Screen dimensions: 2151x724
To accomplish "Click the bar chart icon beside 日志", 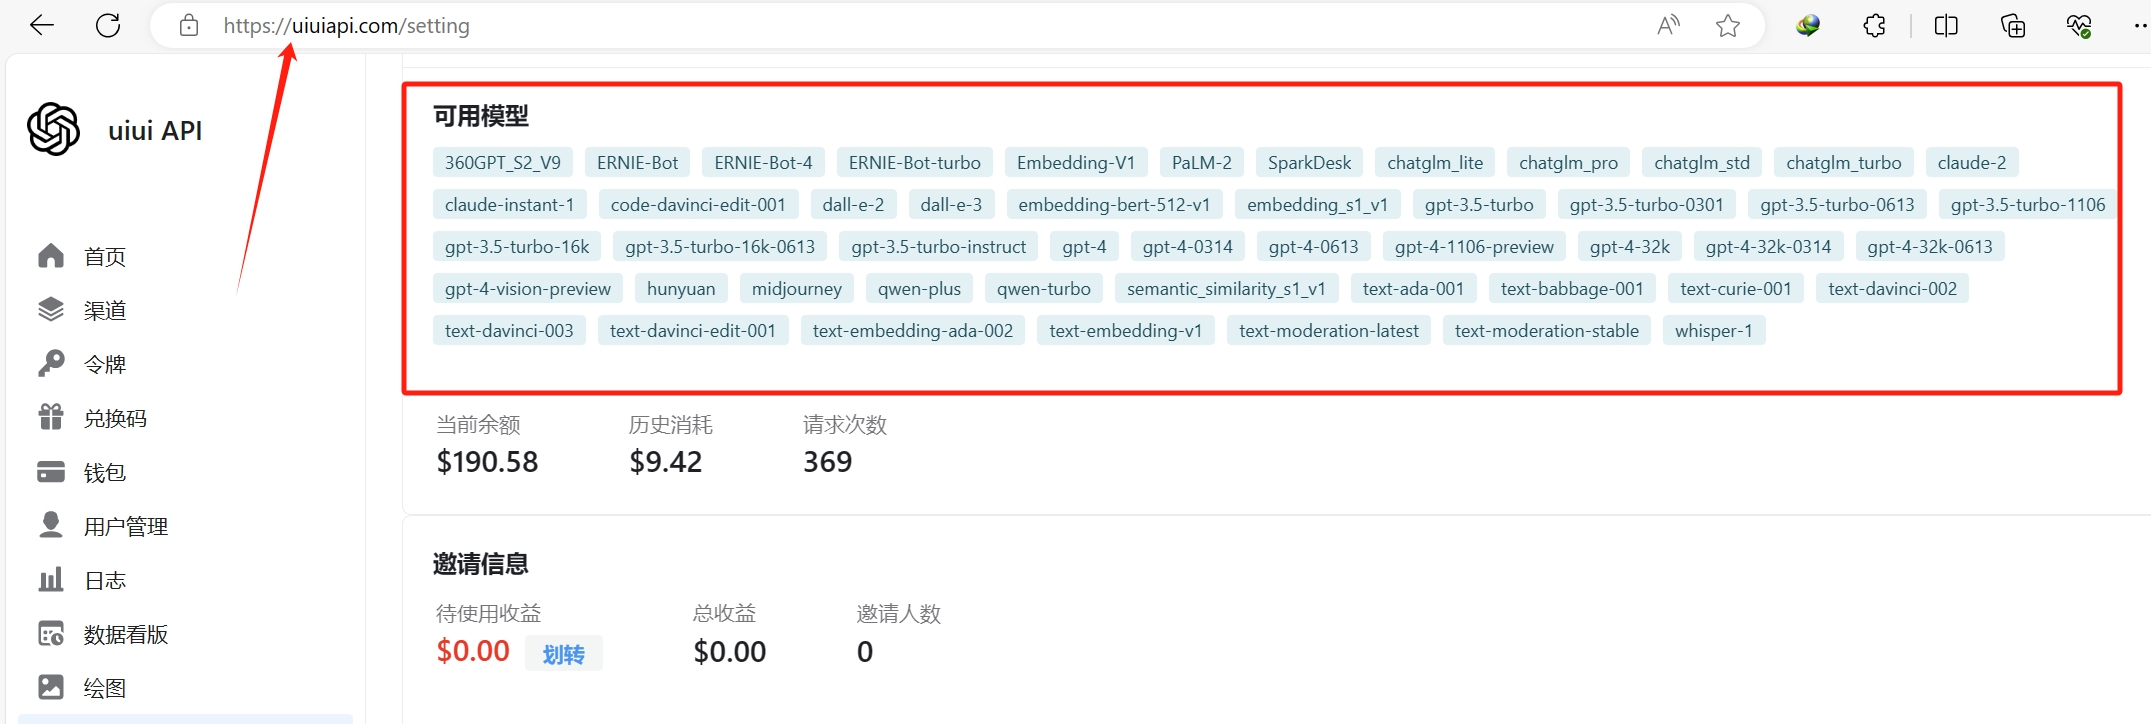I will (x=51, y=580).
